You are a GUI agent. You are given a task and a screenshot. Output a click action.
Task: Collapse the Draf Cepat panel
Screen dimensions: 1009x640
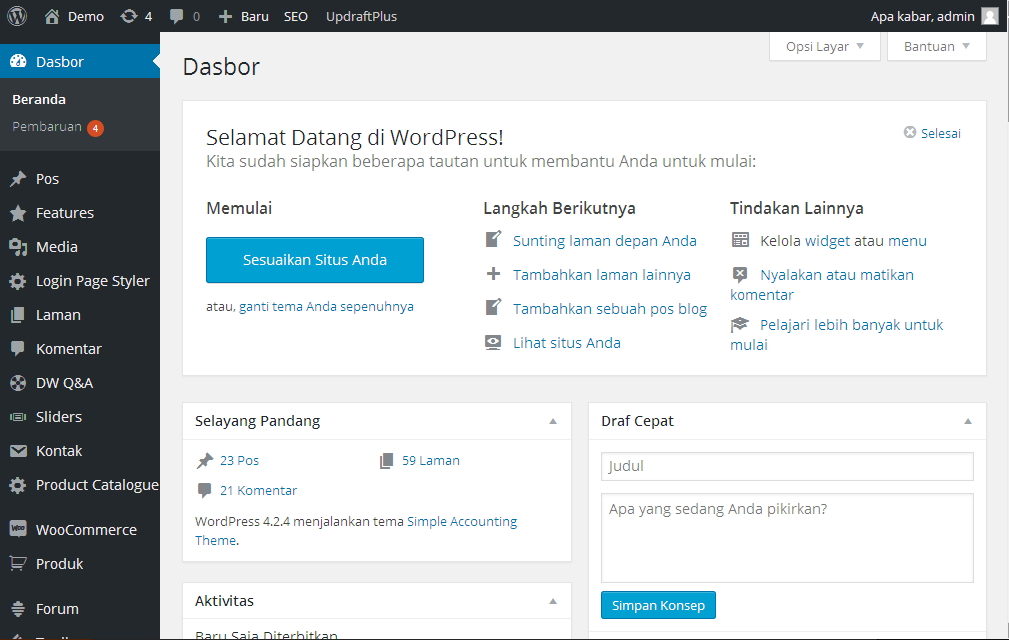(968, 421)
